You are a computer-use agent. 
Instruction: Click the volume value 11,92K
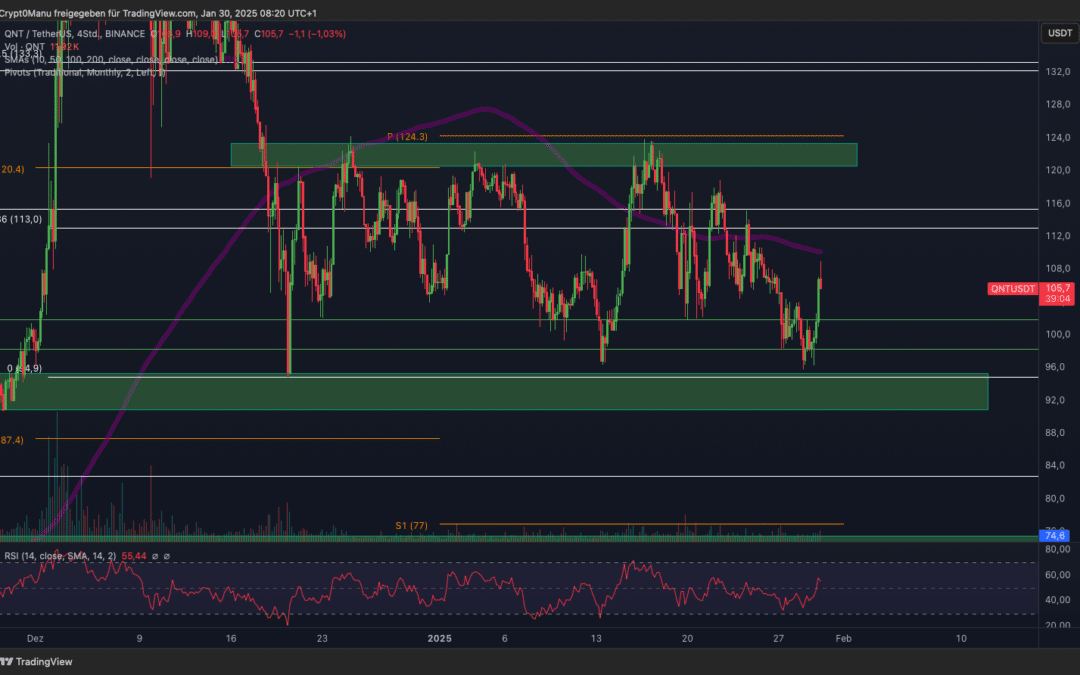[65, 47]
